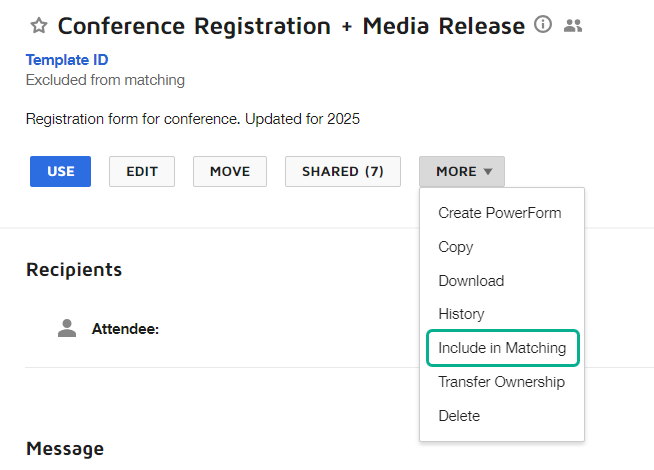This screenshot has width=654, height=470.
Task: Star the Conference Registration template as favorite
Action: click(x=38, y=26)
